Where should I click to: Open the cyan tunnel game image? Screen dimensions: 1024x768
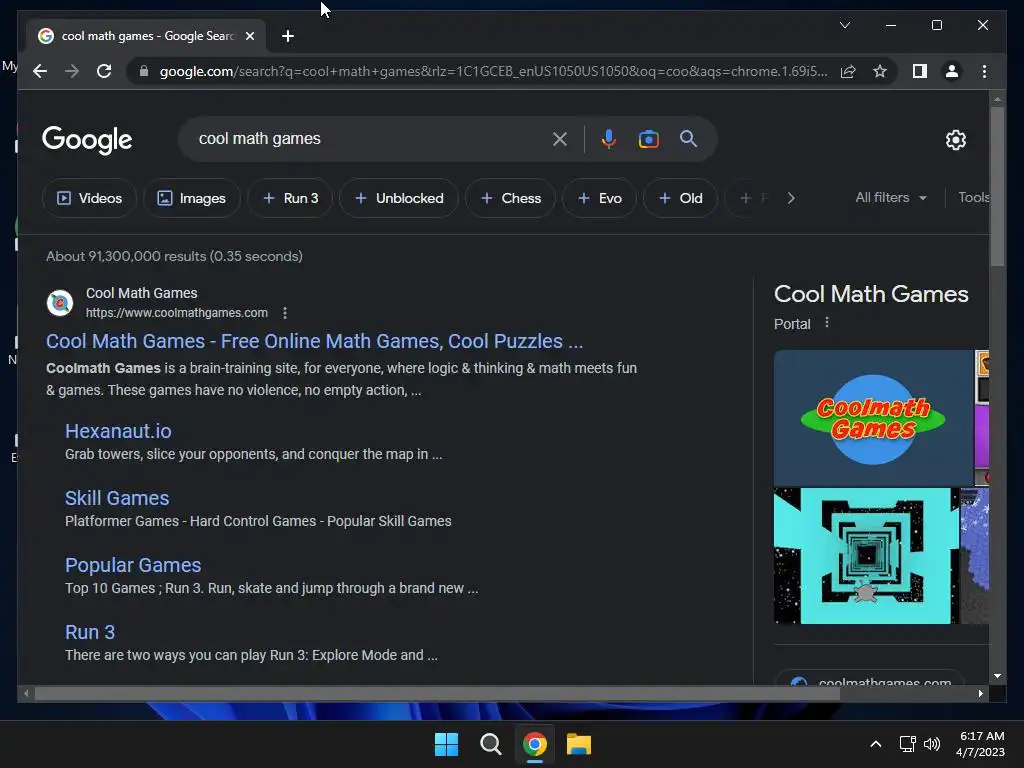coord(866,556)
